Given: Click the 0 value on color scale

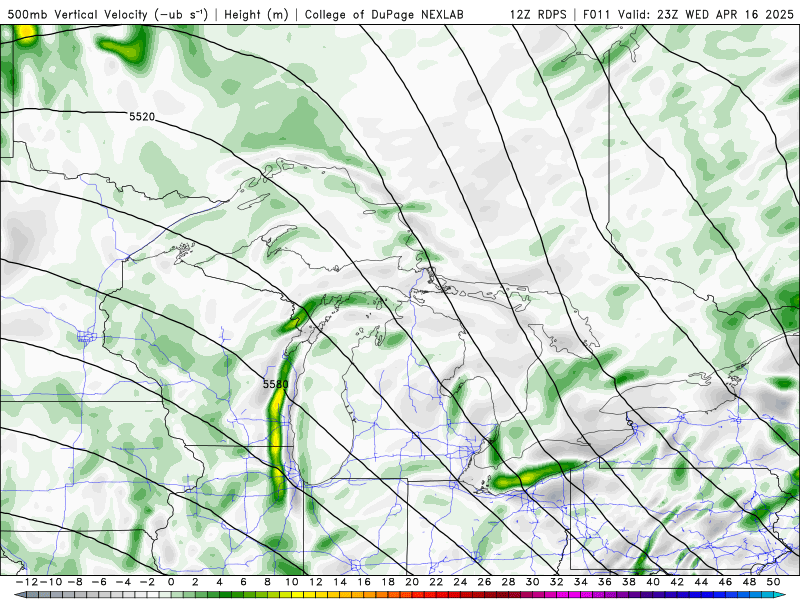Looking at the screenshot, I should (171, 582).
